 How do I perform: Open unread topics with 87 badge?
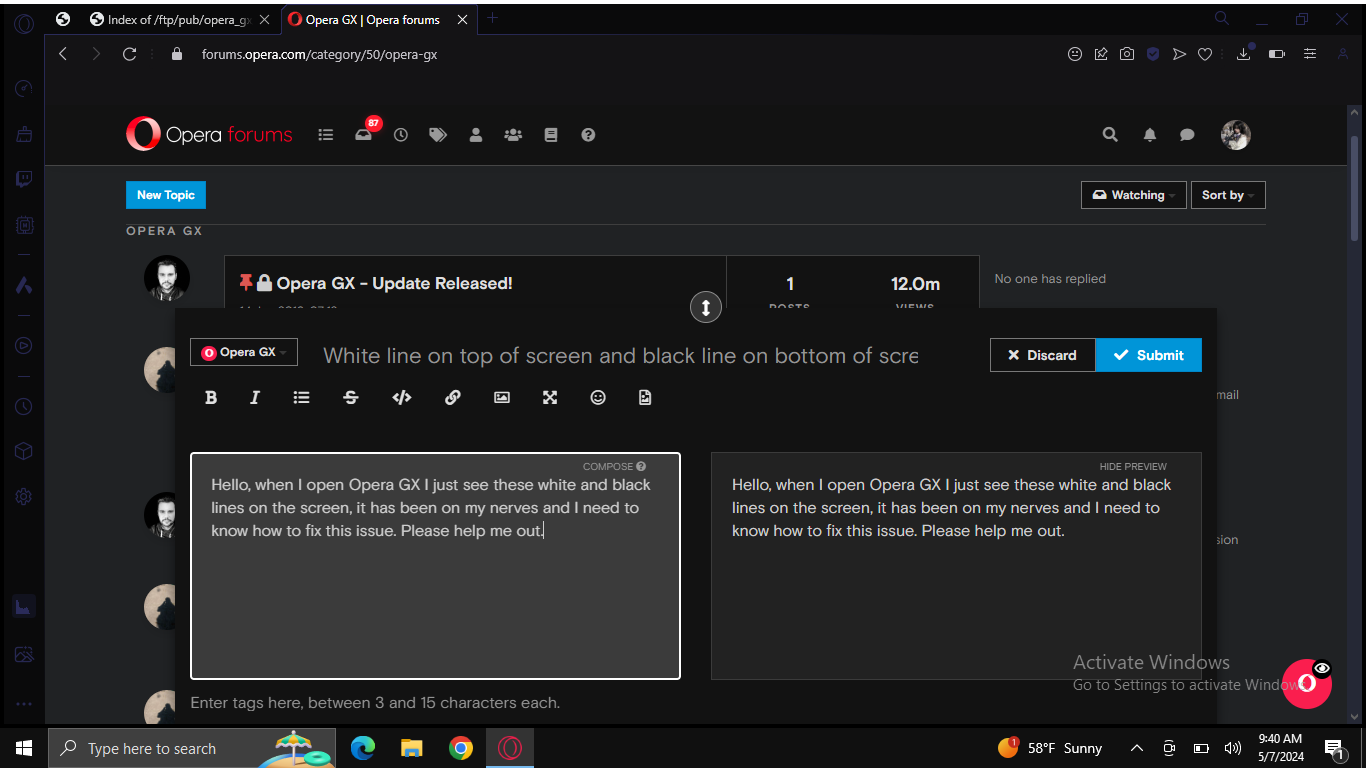[x=365, y=133]
